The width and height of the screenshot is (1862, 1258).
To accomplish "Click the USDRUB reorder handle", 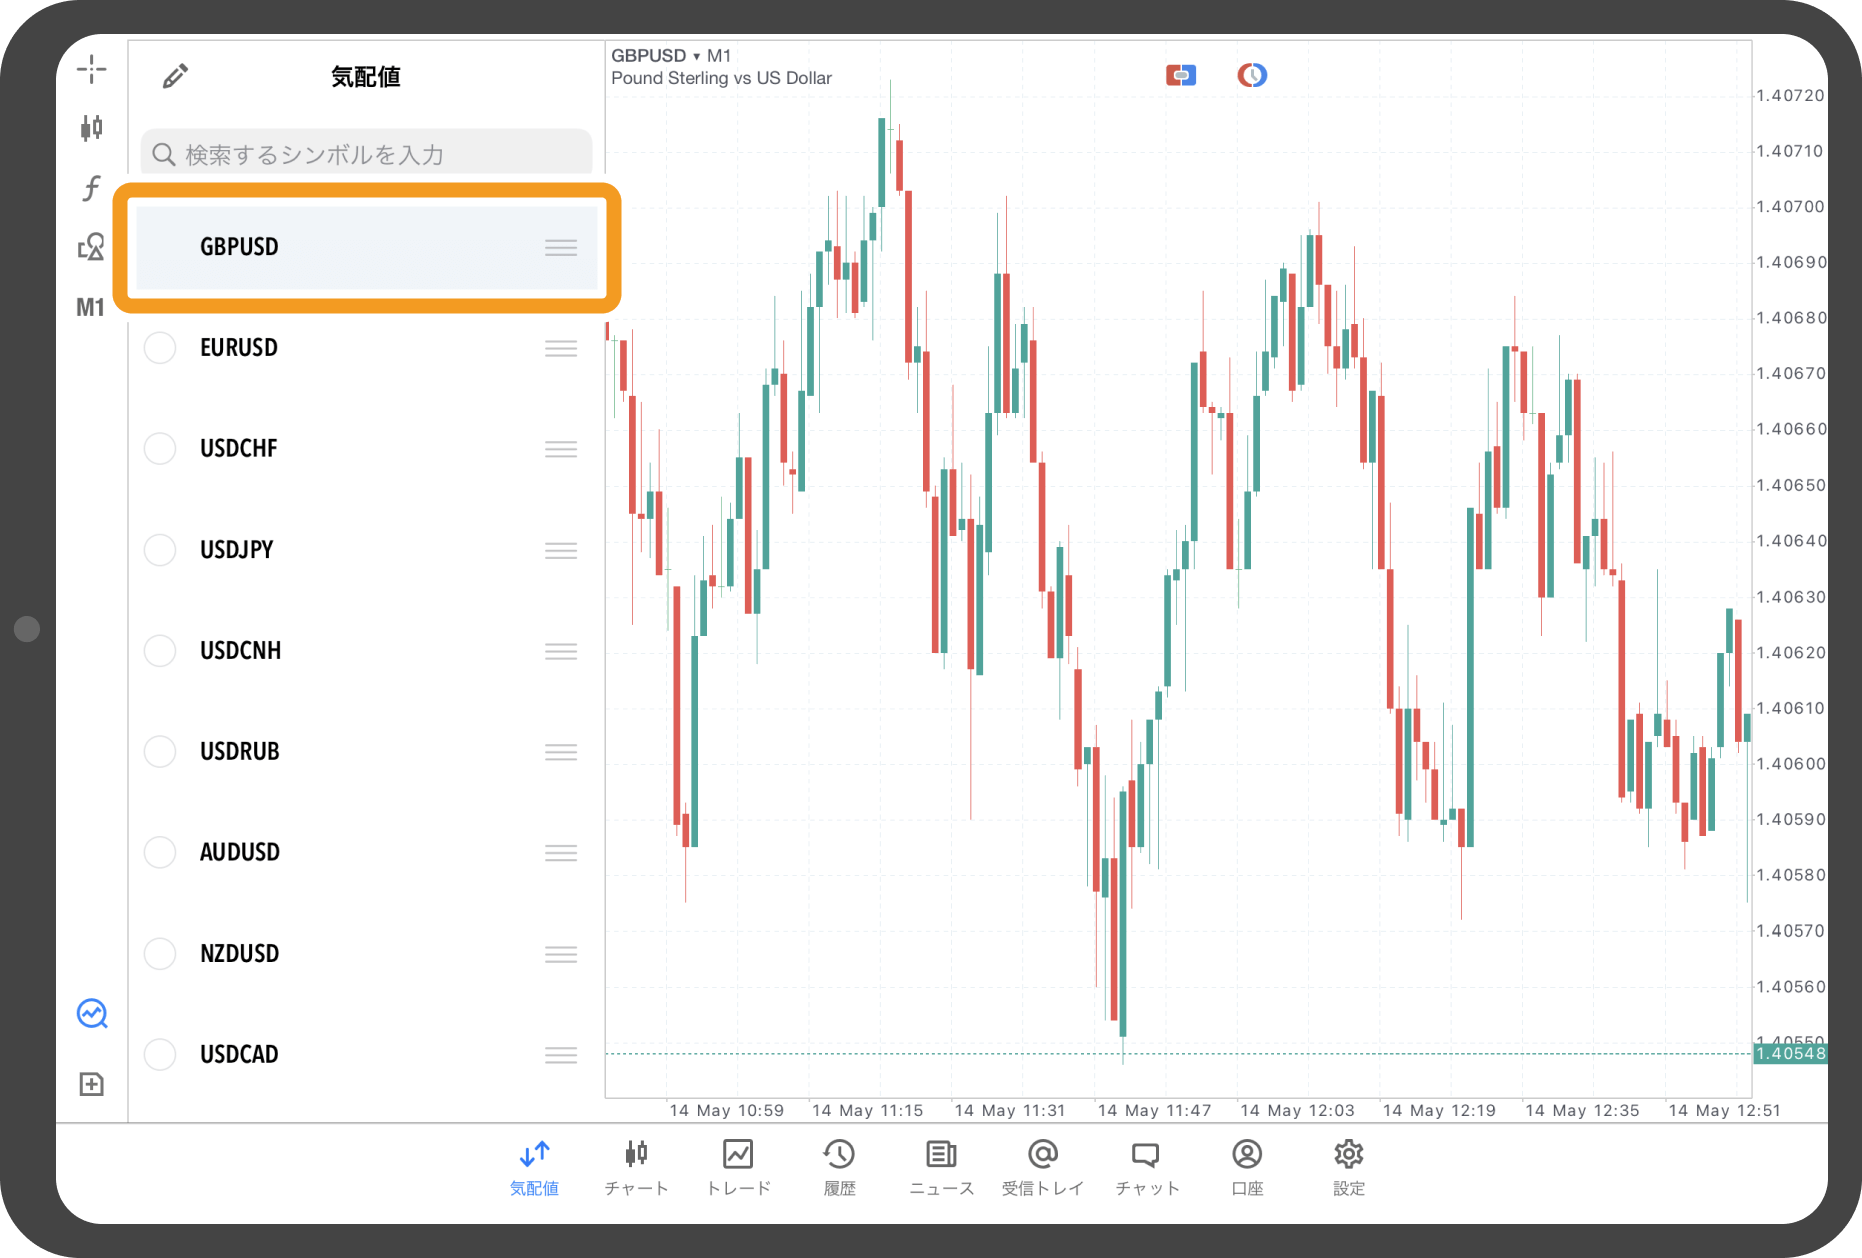I will (x=561, y=751).
